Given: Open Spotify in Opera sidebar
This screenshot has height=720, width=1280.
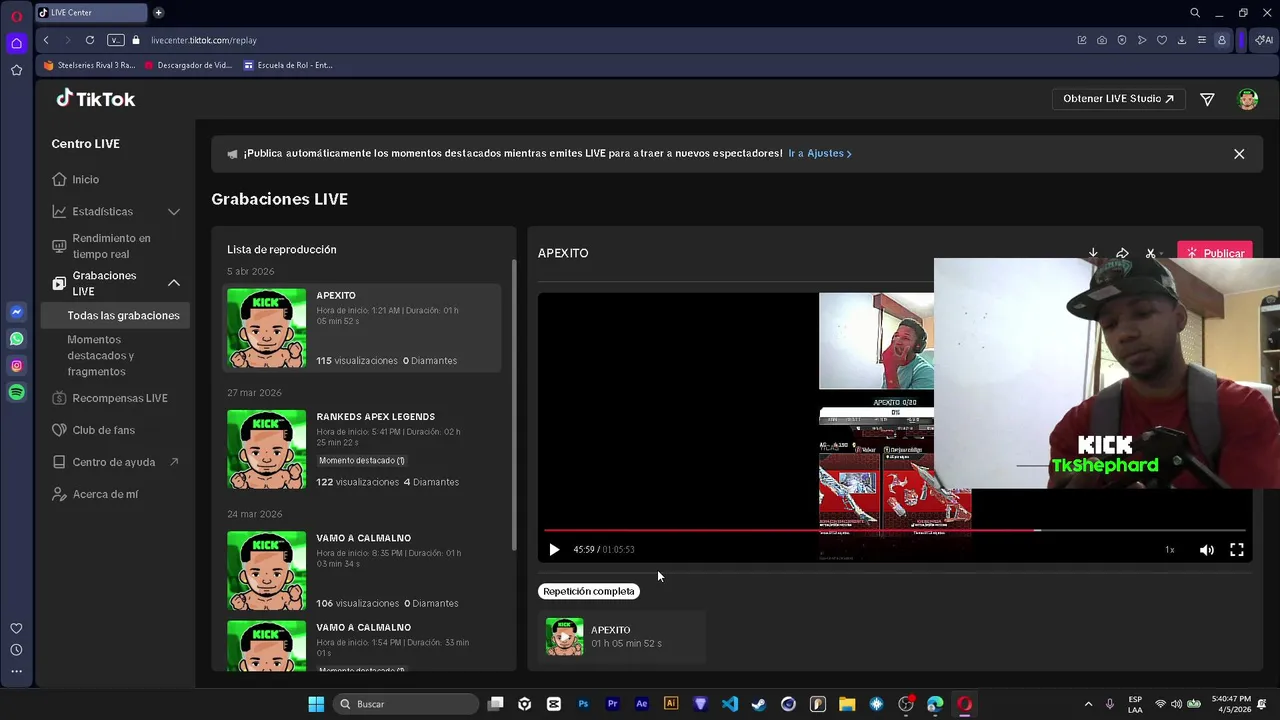Looking at the screenshot, I should click(16, 393).
